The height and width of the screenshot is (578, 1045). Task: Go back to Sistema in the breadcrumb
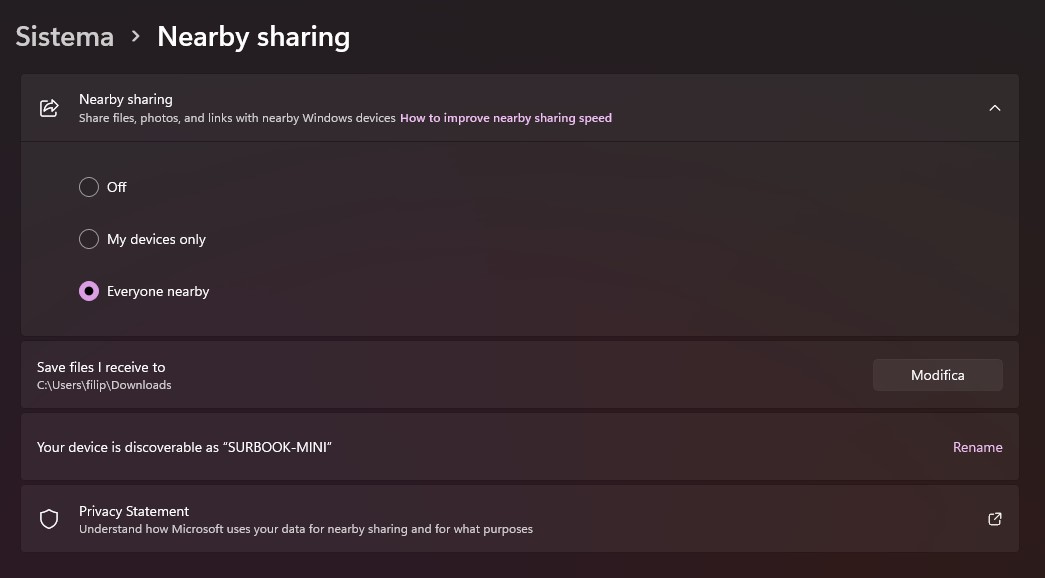[64, 37]
